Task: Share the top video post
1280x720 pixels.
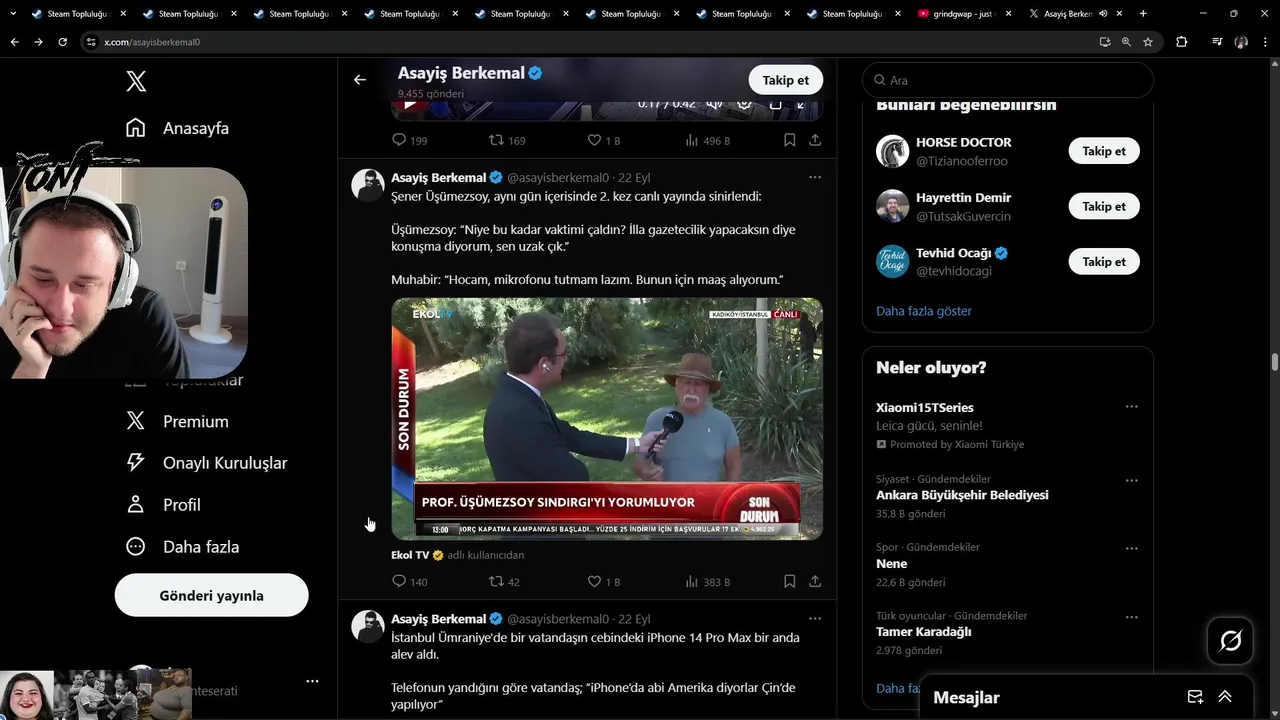Action: (x=815, y=140)
